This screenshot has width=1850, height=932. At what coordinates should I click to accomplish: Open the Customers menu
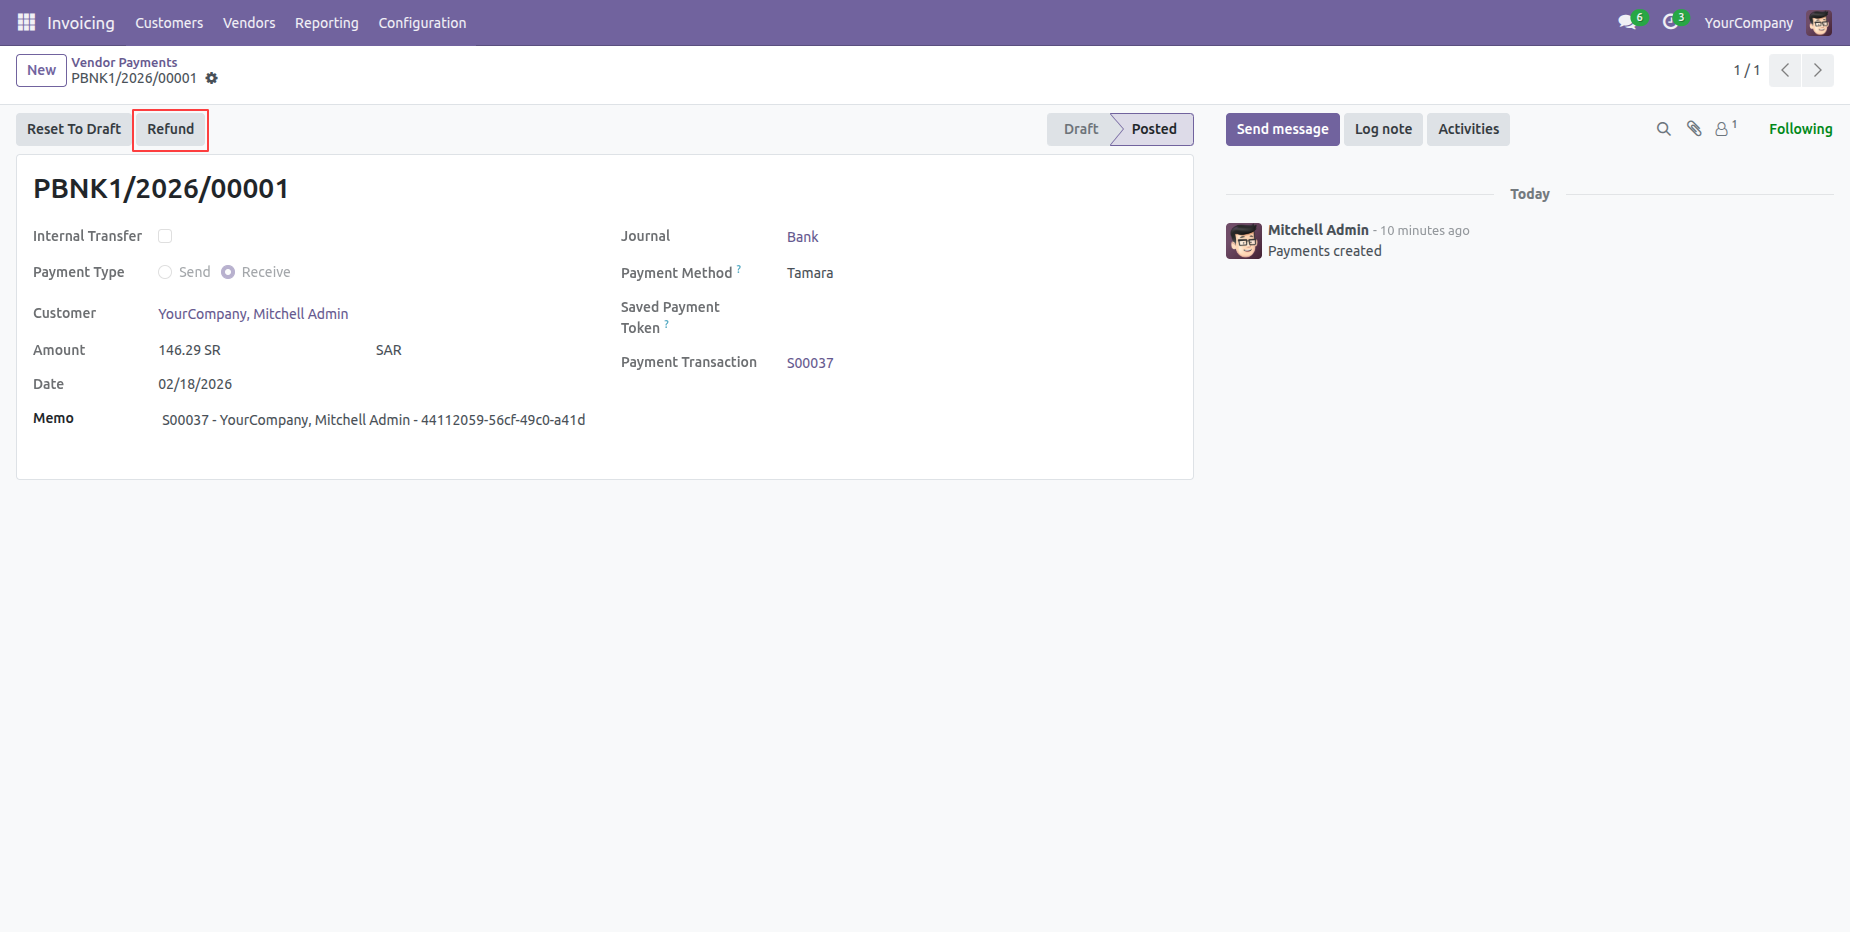click(x=169, y=23)
